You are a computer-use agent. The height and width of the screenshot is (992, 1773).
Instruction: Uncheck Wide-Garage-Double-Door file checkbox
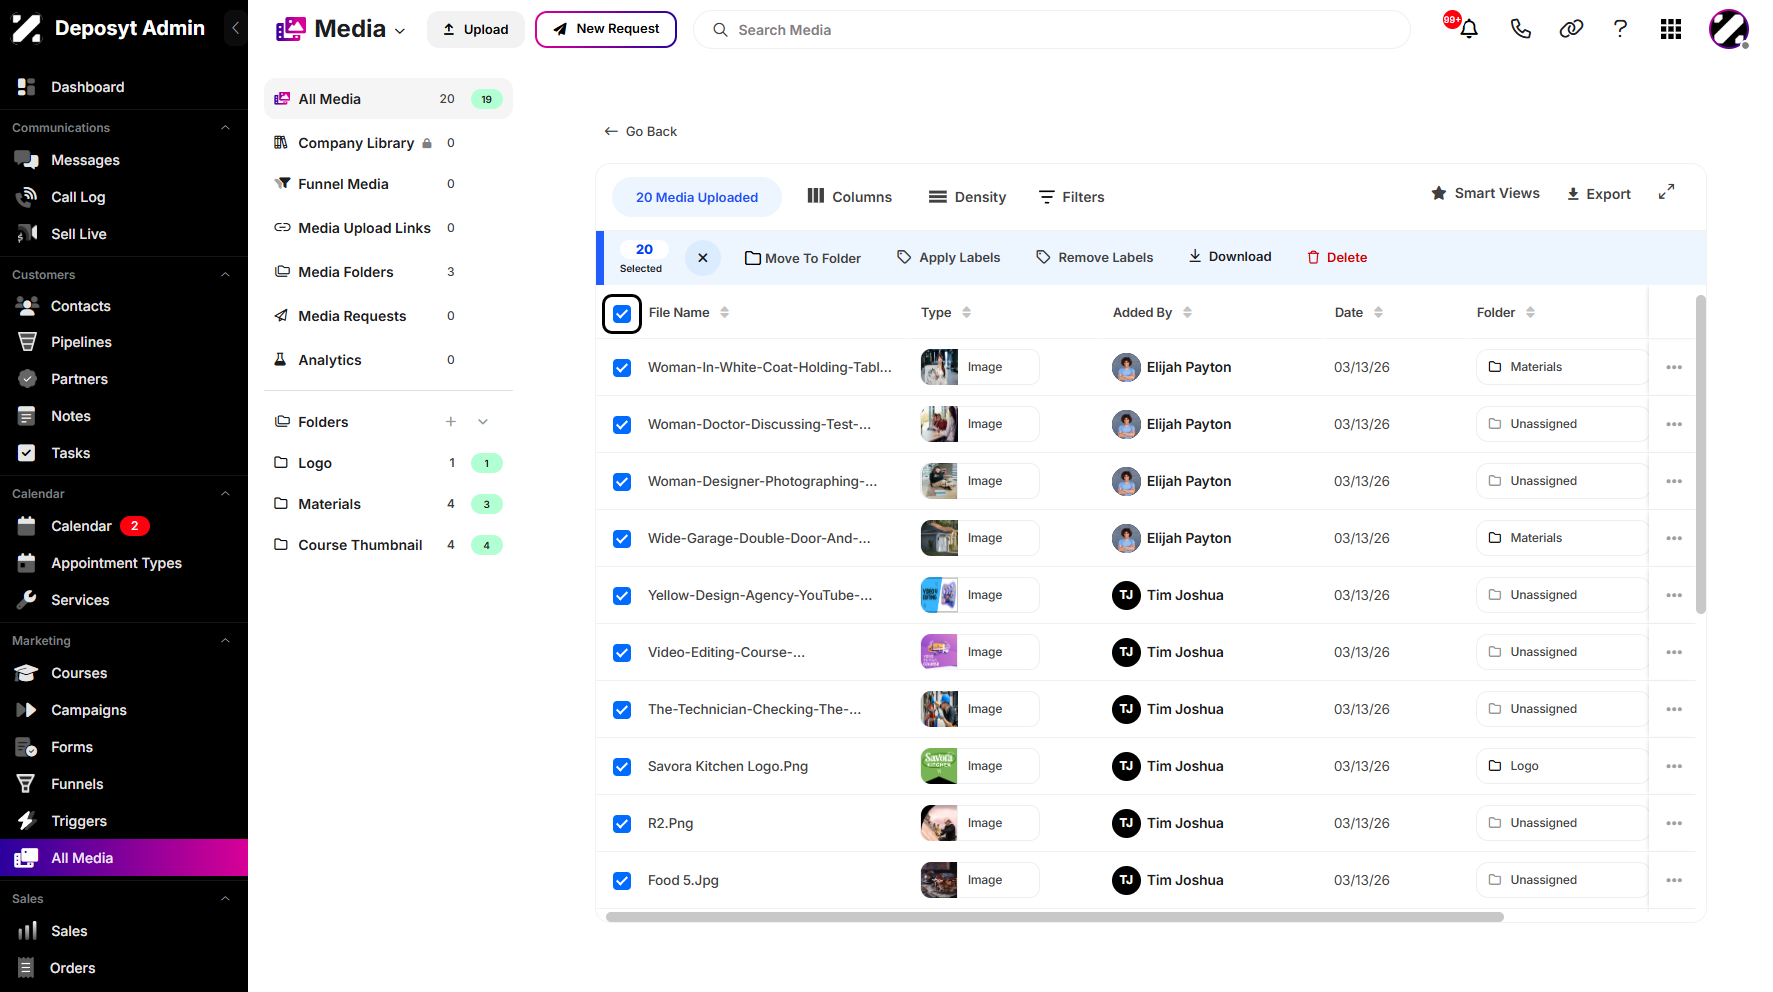click(x=622, y=538)
